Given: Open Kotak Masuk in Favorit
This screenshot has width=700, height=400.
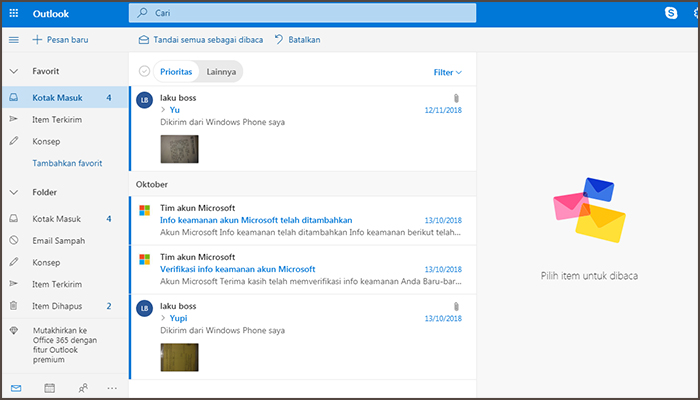Looking at the screenshot, I should tap(65, 98).
